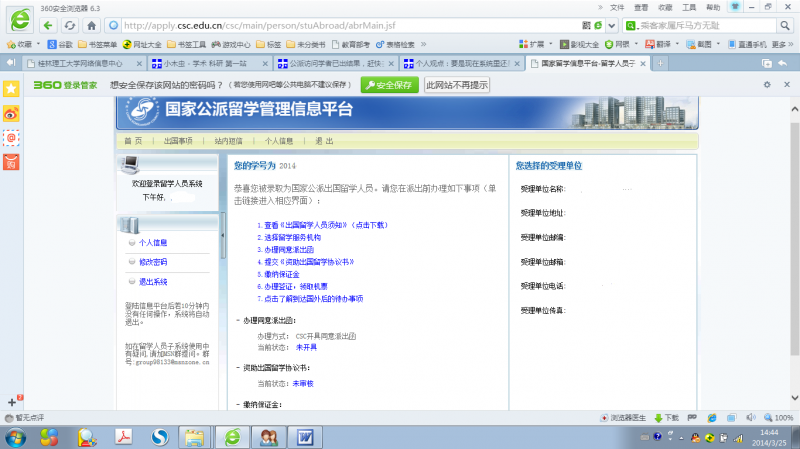The height and width of the screenshot is (449, 800).
Task: Collapse the left panel with splitter arrow
Action: click(222, 236)
